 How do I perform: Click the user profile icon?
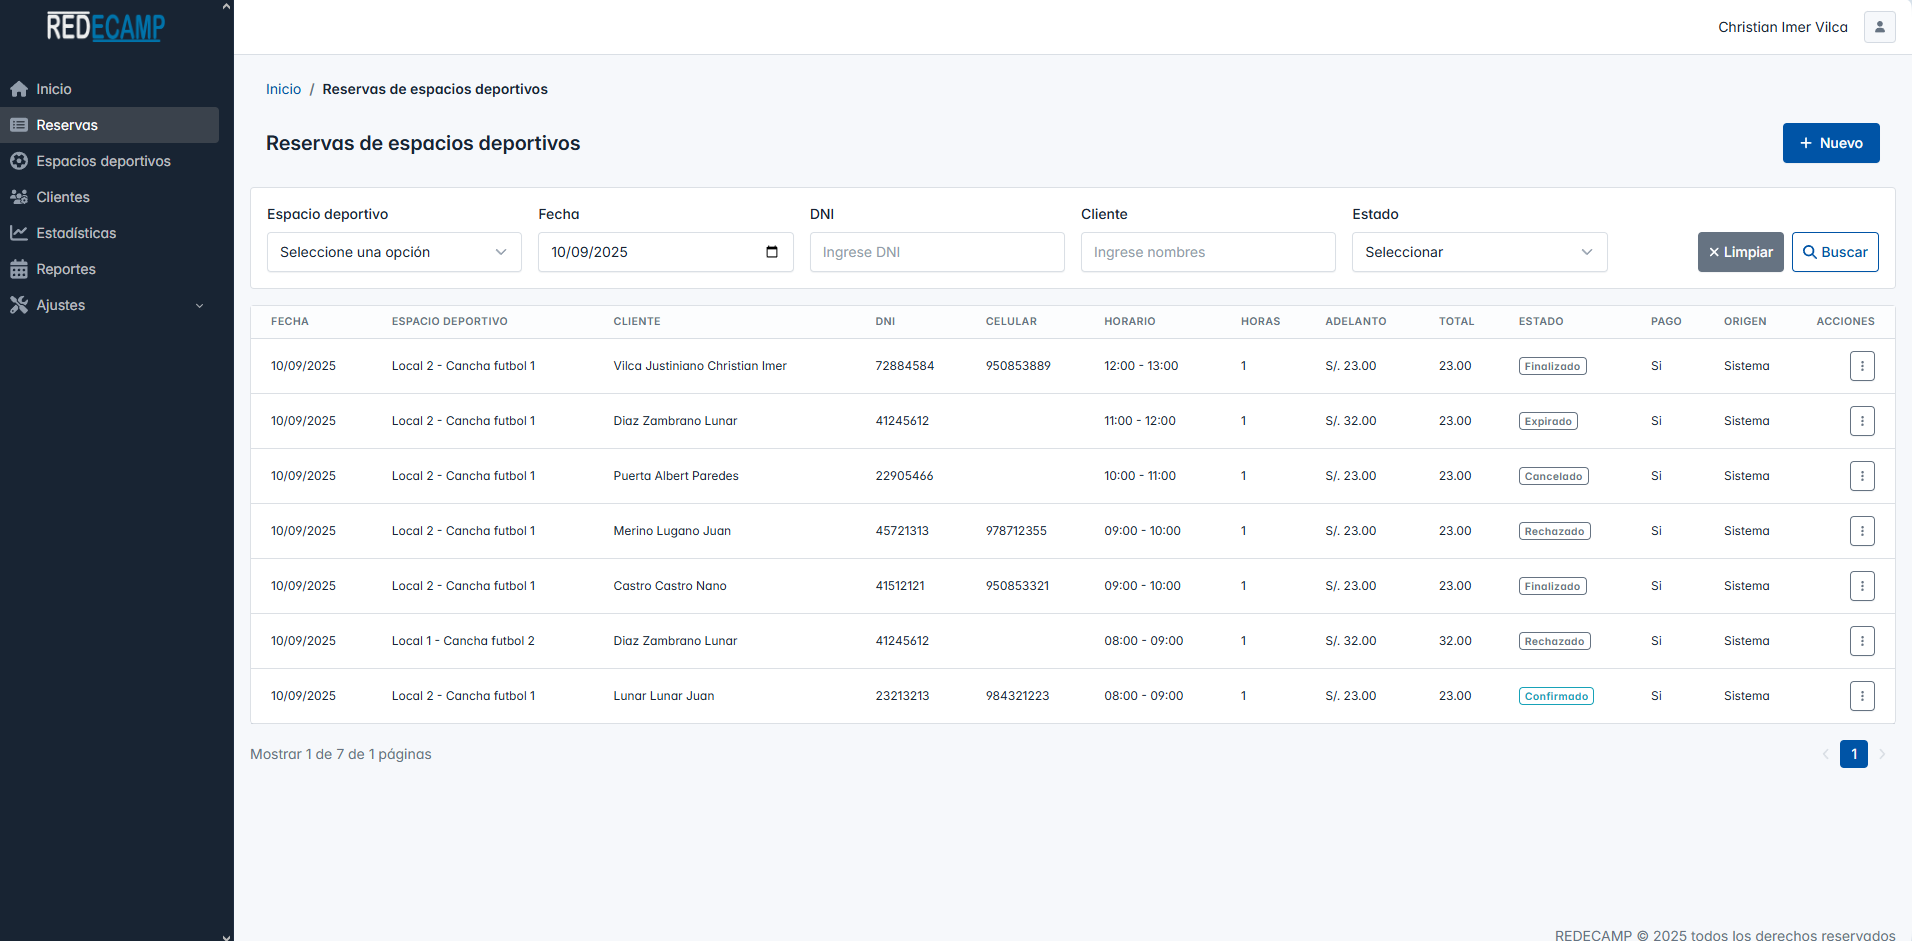pyautogui.click(x=1879, y=27)
